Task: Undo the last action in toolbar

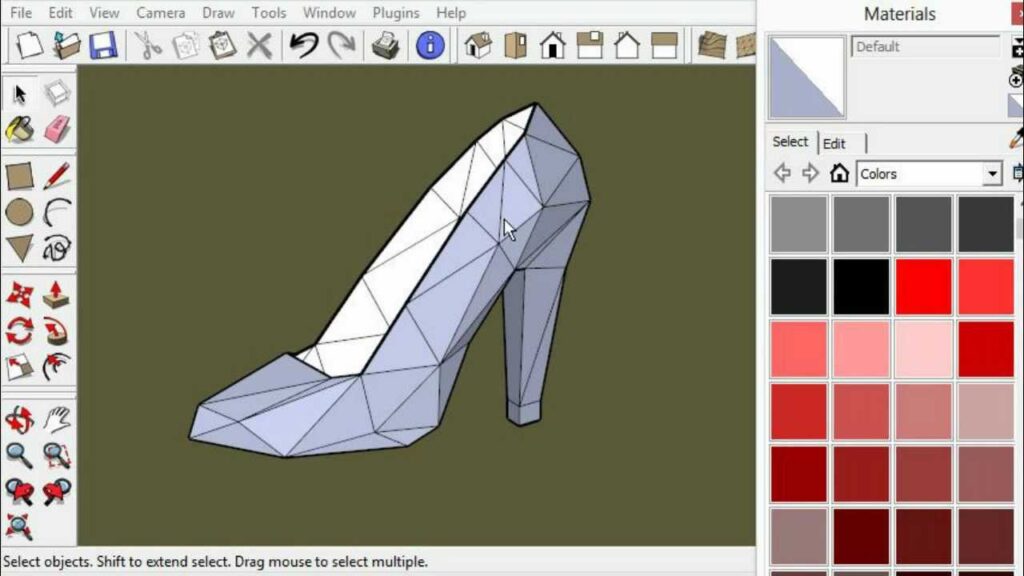Action: [303, 45]
